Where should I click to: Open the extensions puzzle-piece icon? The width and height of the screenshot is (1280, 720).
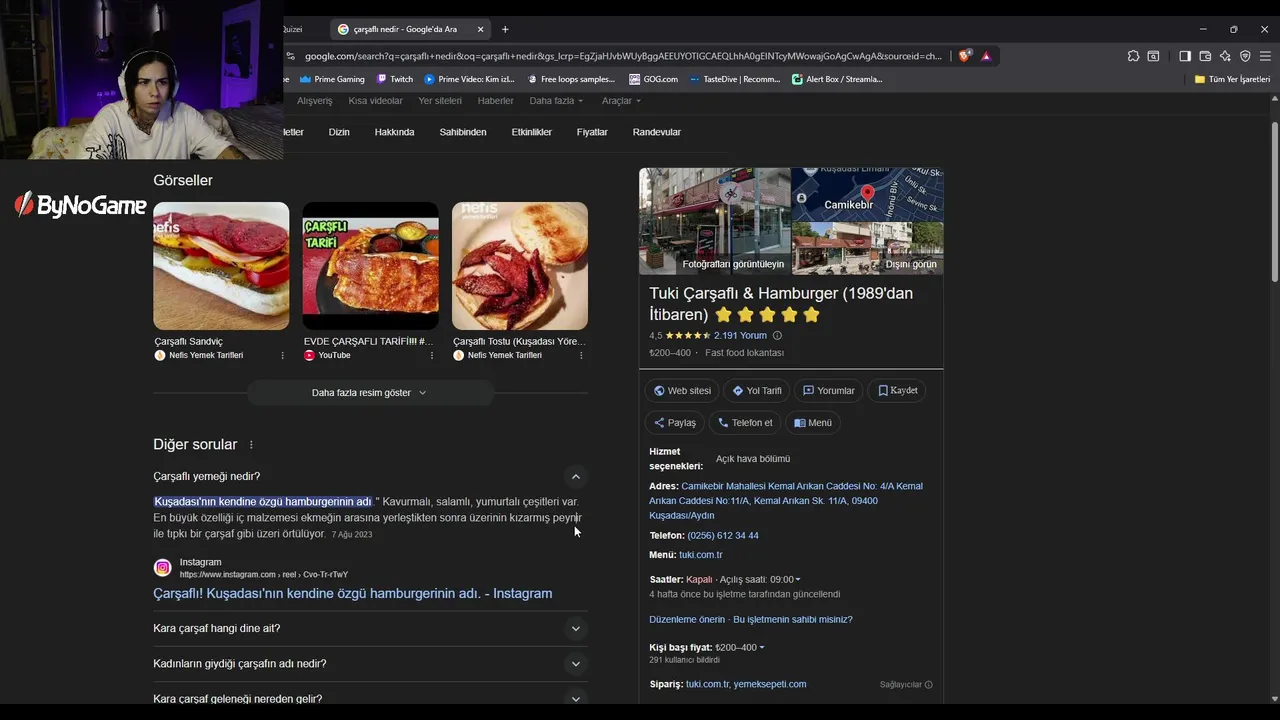click(x=1133, y=56)
